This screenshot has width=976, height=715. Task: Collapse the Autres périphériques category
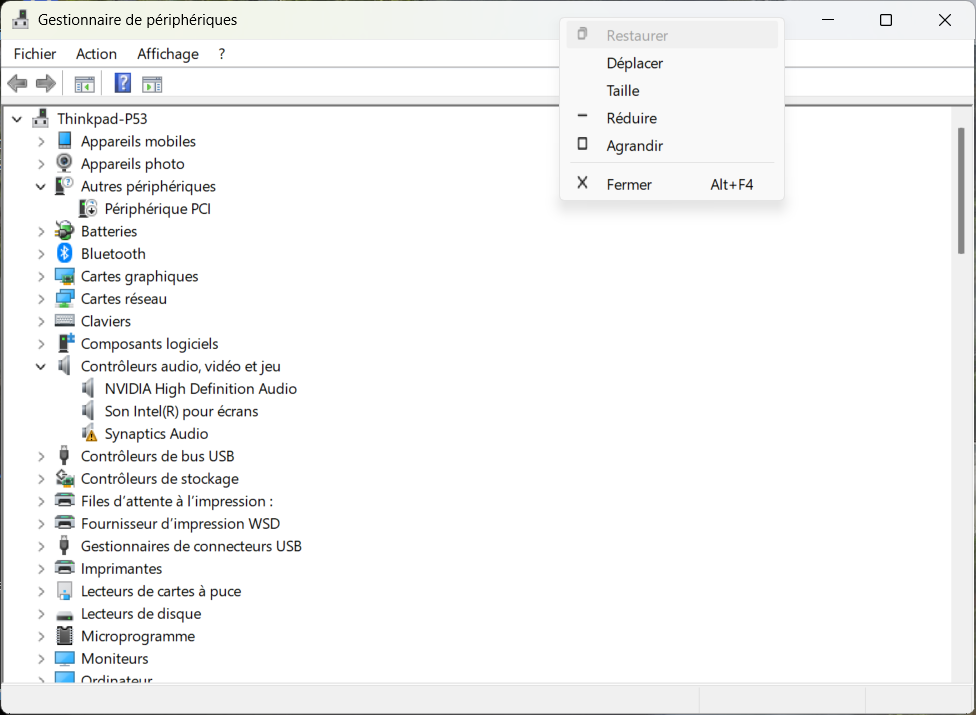click(40, 187)
